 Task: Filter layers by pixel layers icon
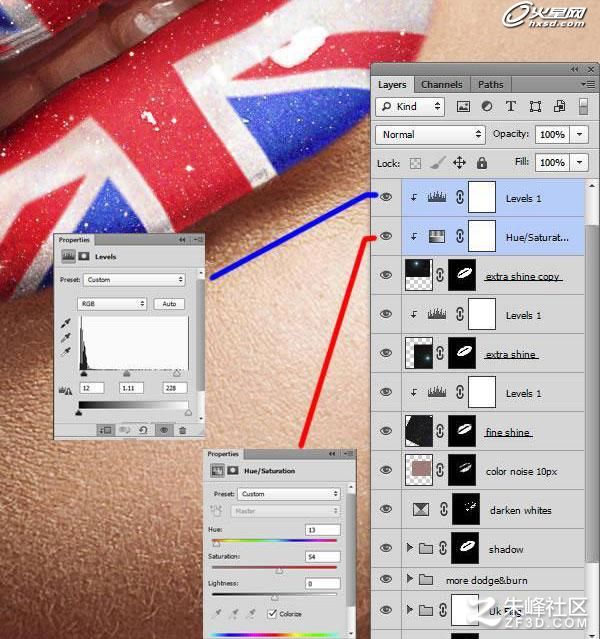tap(463, 107)
